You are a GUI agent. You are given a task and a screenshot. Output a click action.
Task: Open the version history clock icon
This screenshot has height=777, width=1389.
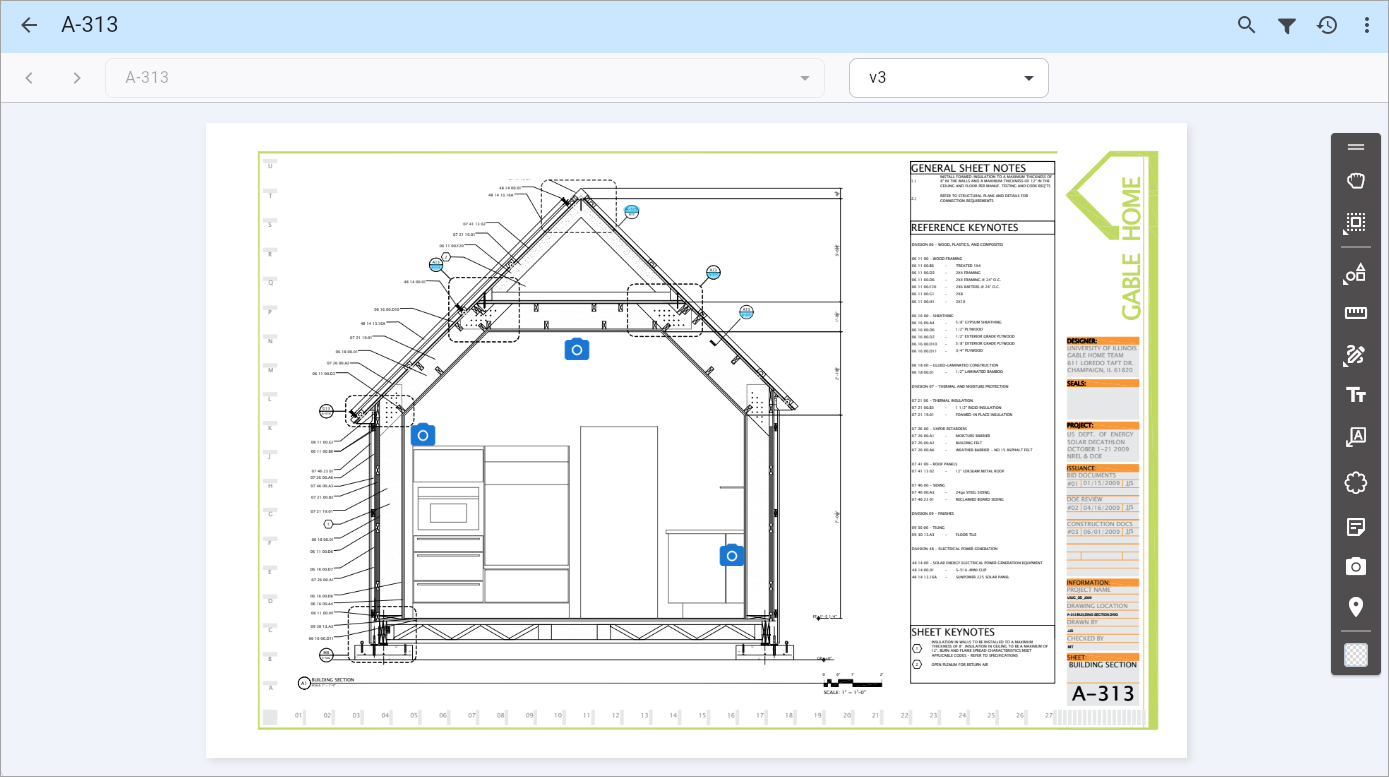pos(1327,25)
